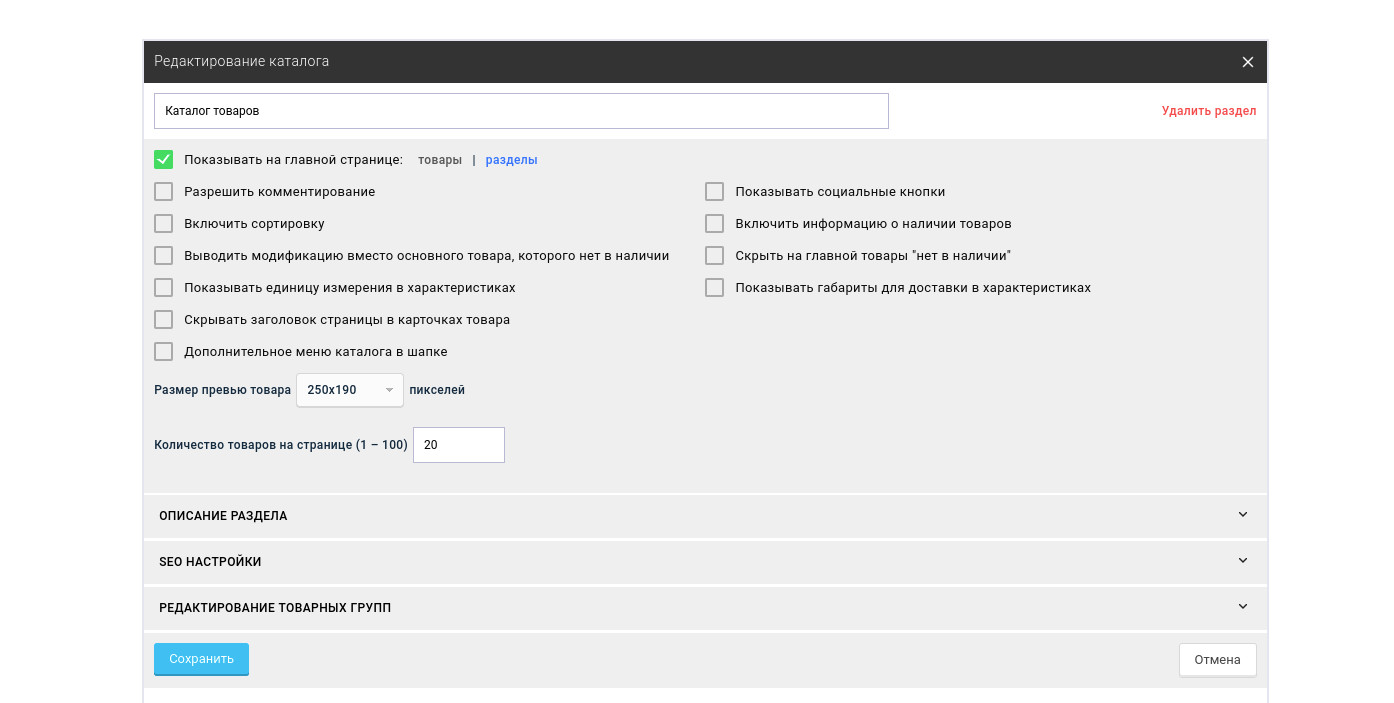
Task: Enable 'Включить сортировку' checkbox
Action: point(164,224)
